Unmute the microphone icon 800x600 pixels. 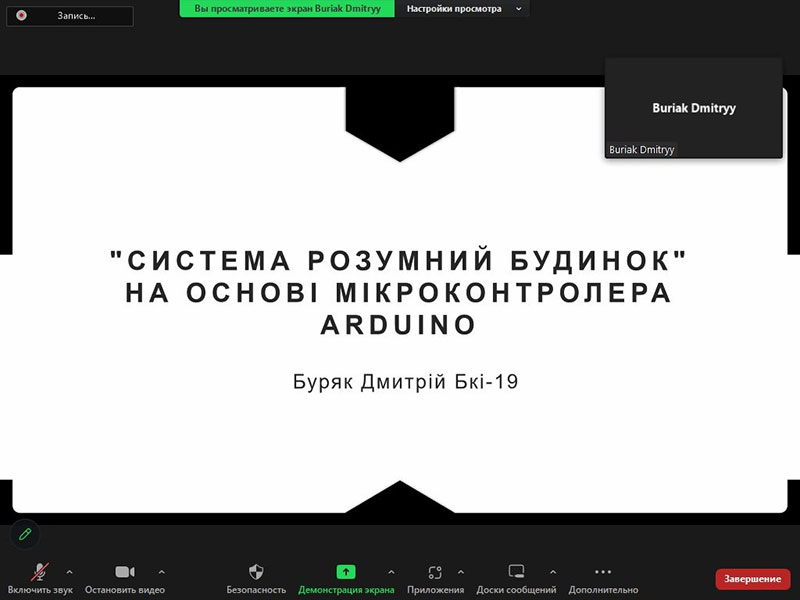coord(40,572)
